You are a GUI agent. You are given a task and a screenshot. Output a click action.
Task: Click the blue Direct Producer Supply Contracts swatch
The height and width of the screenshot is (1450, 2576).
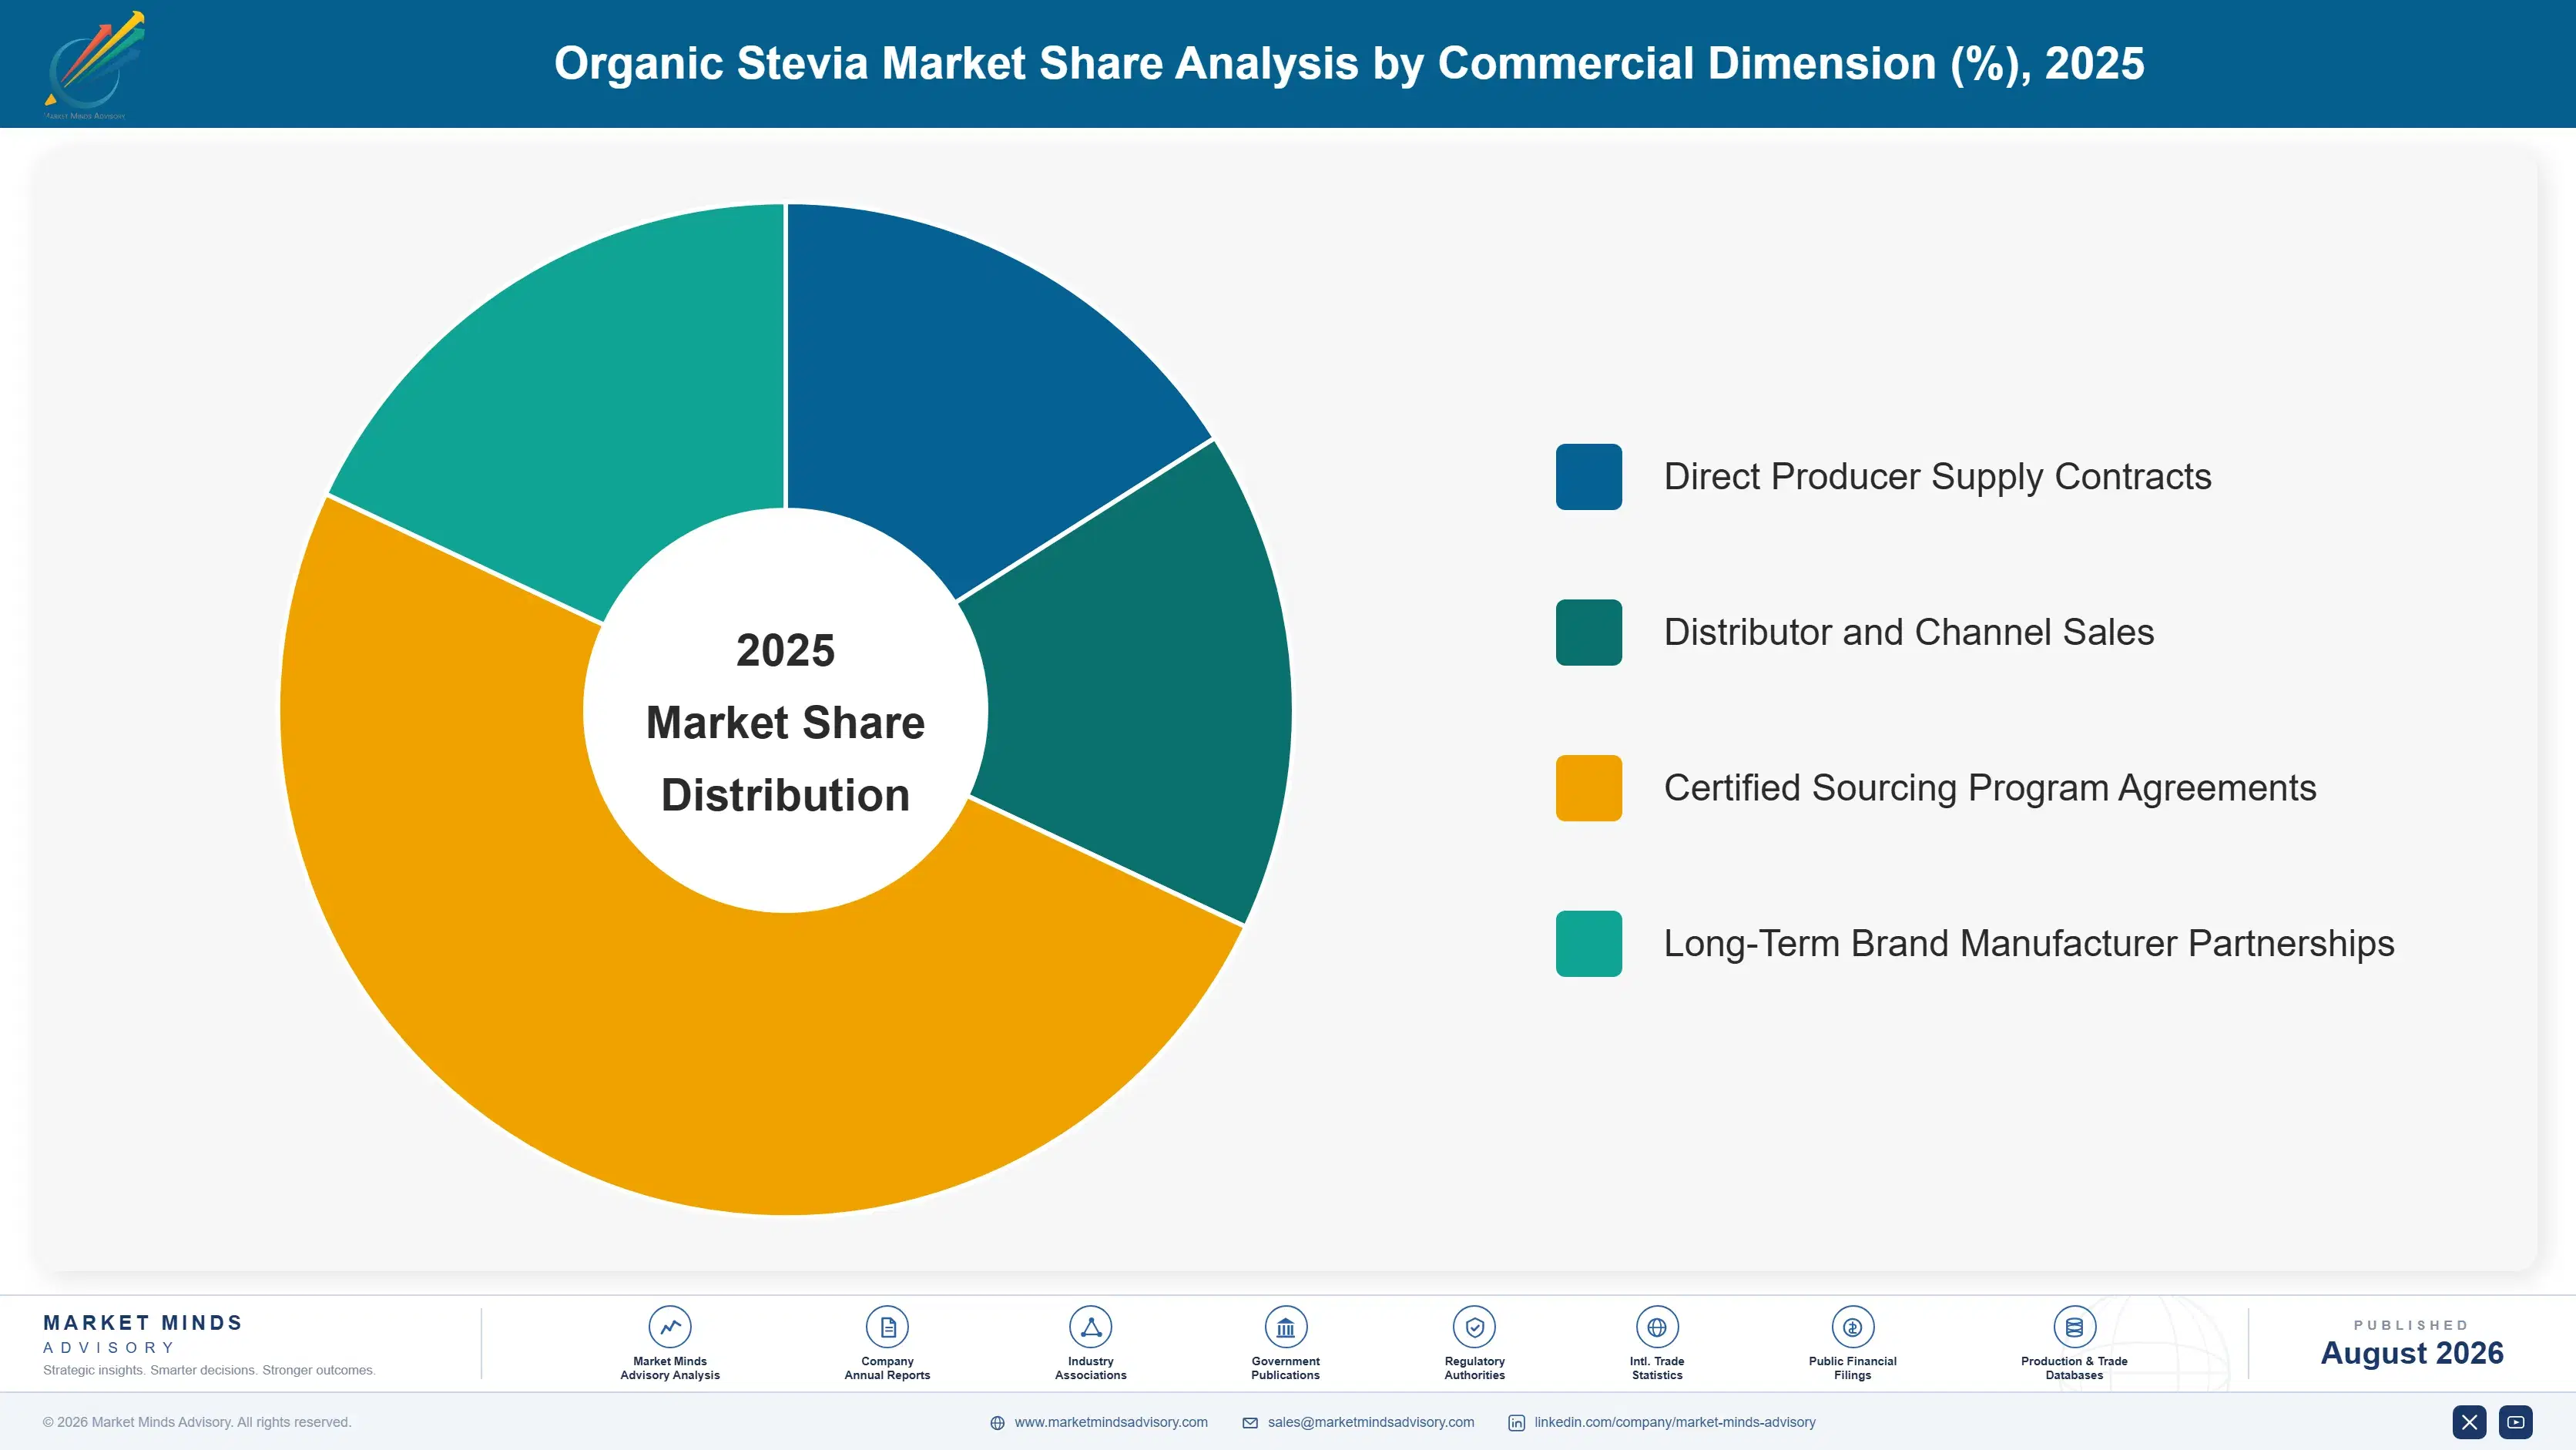tap(1588, 477)
